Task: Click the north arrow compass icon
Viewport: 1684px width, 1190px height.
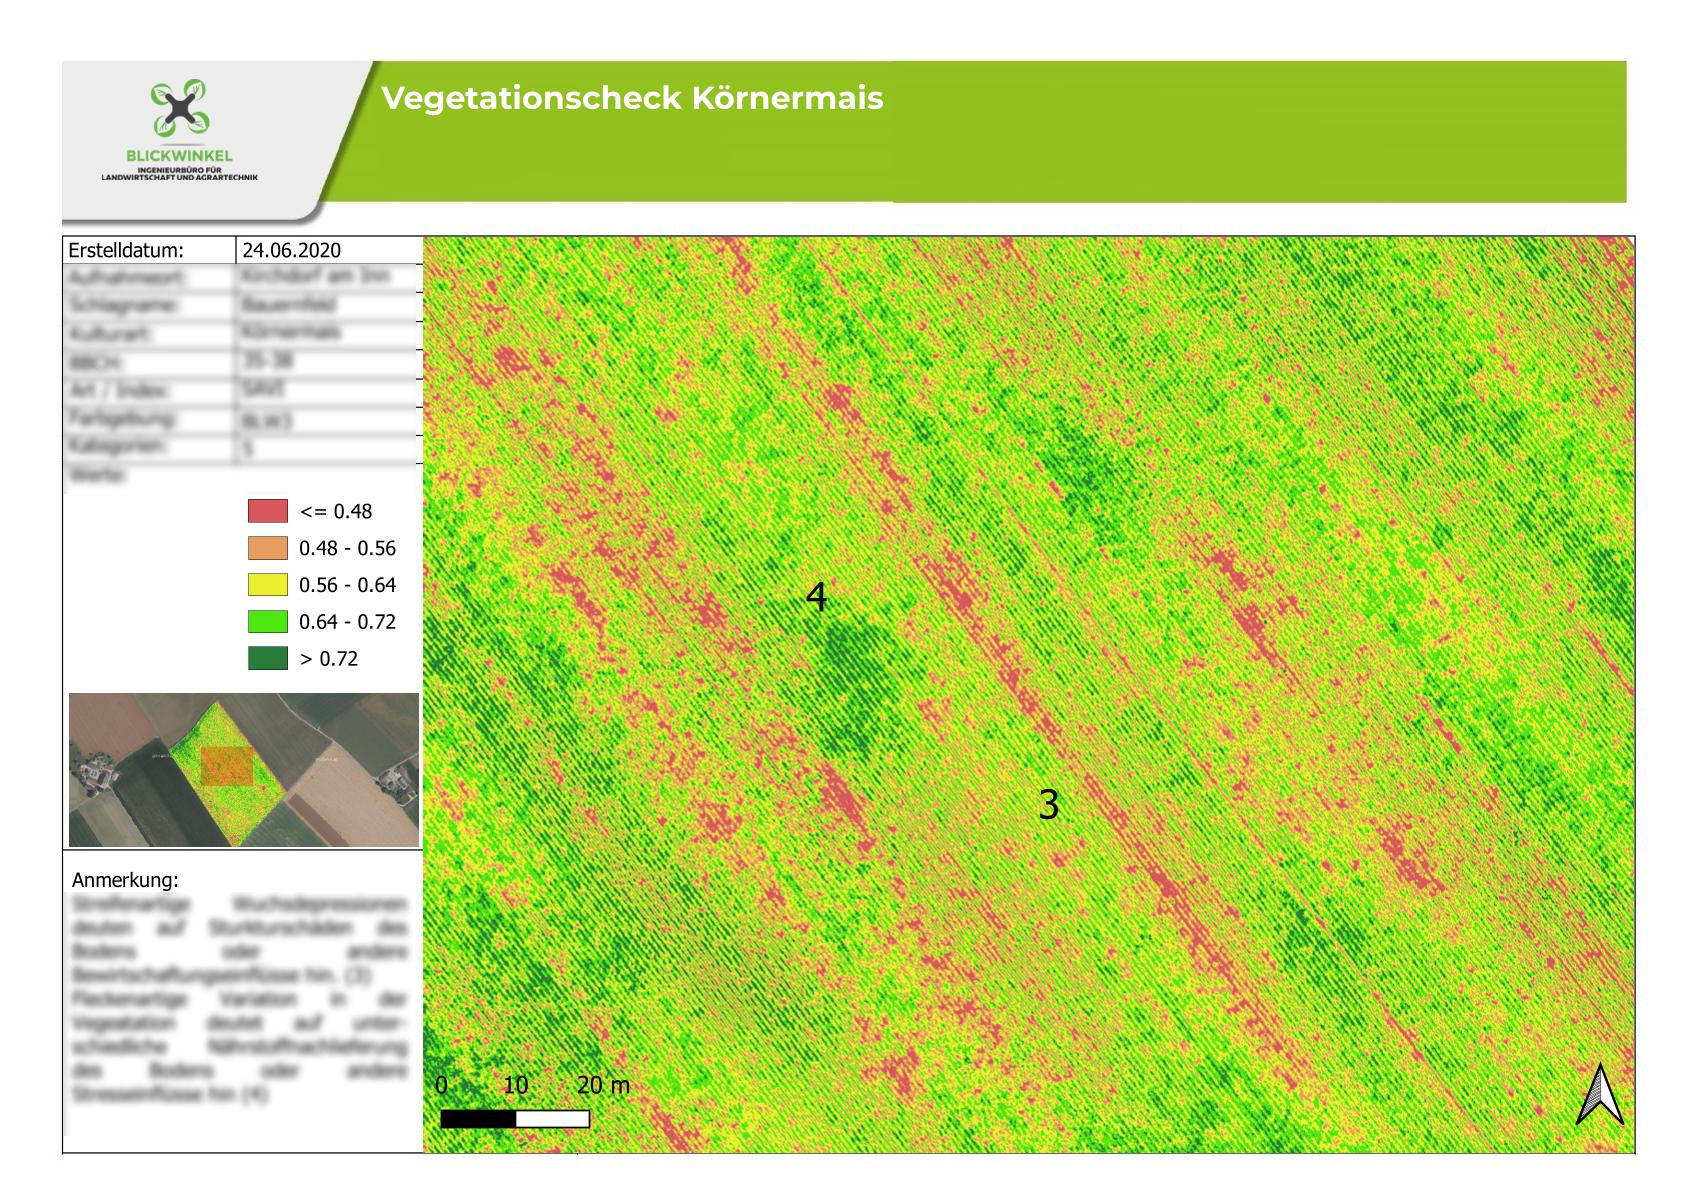Action: click(x=1599, y=1095)
